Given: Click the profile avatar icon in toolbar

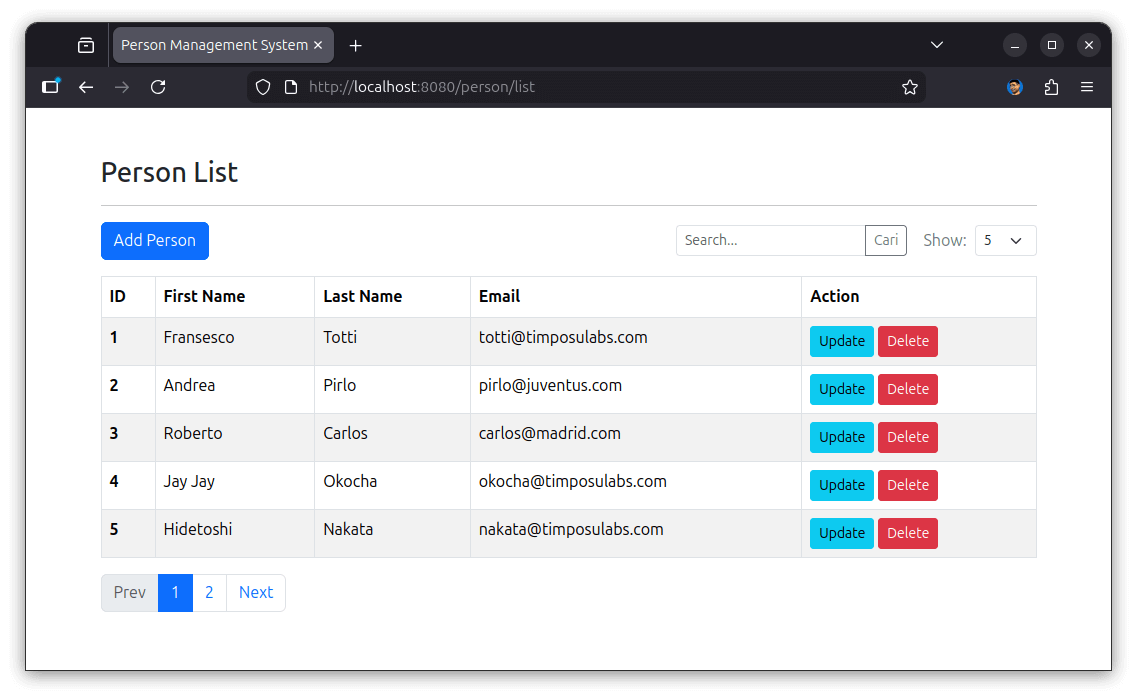Looking at the screenshot, I should tap(1015, 87).
